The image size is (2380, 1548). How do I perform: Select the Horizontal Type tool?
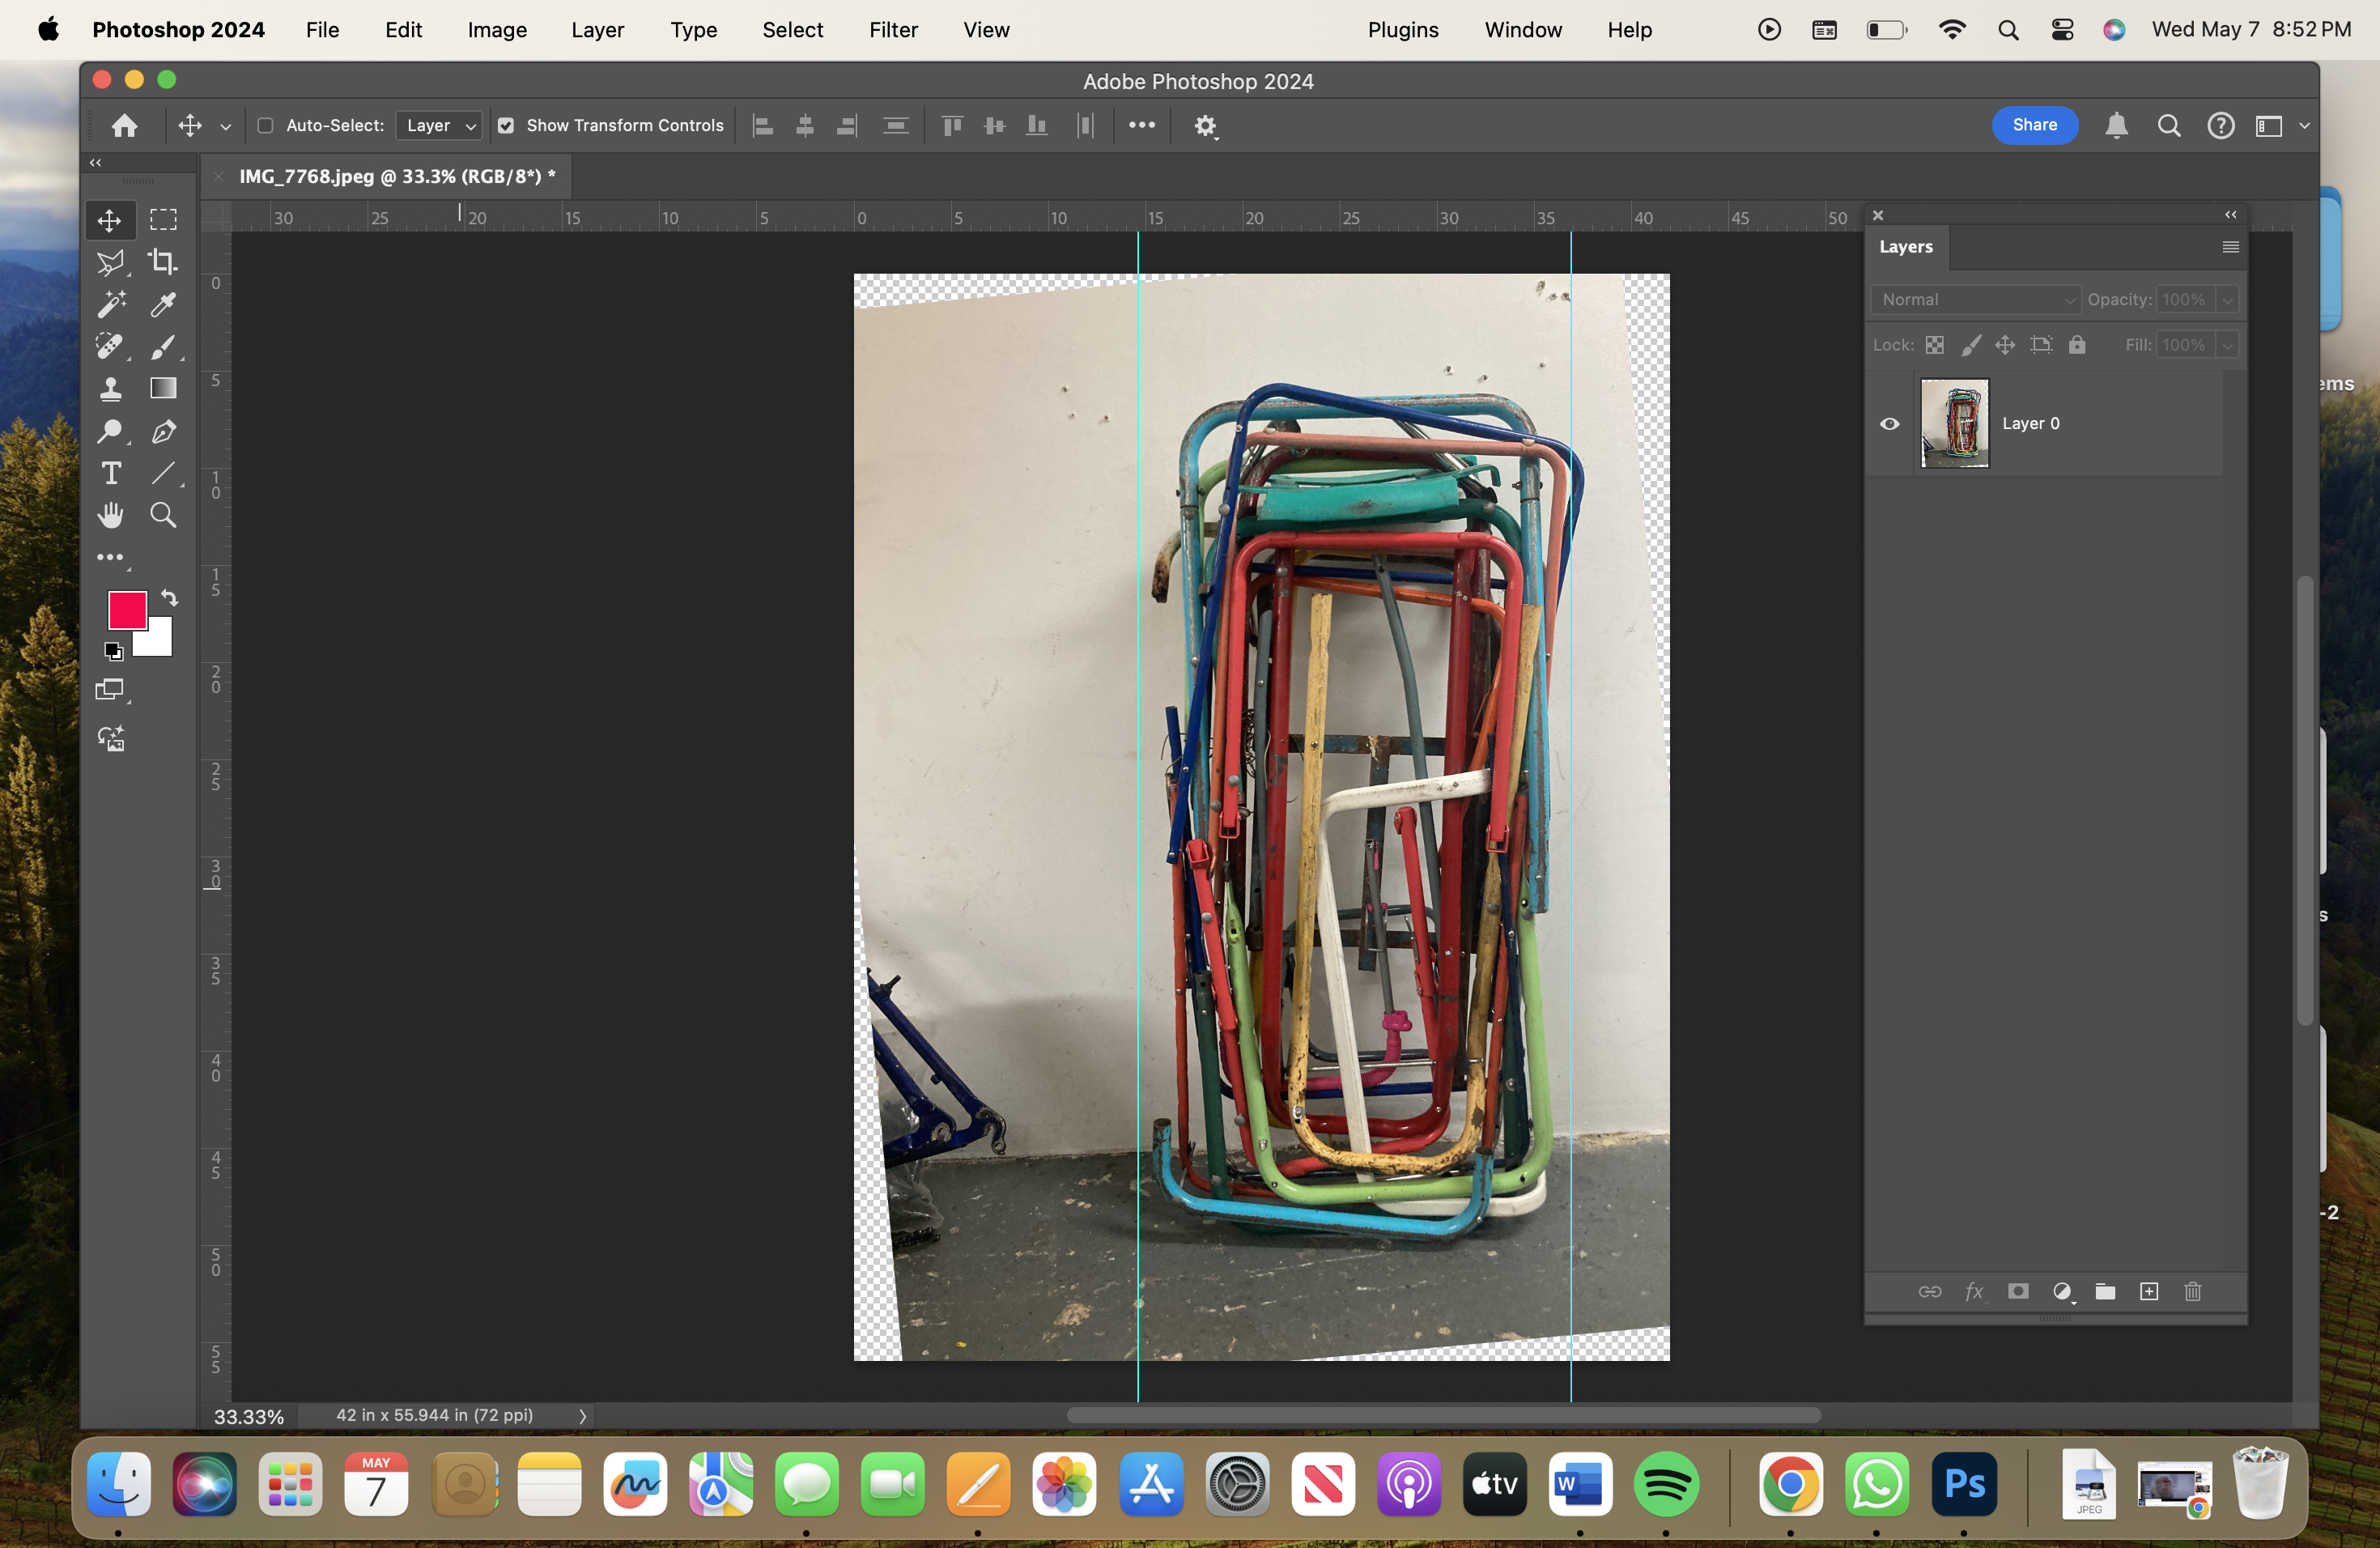tap(110, 473)
